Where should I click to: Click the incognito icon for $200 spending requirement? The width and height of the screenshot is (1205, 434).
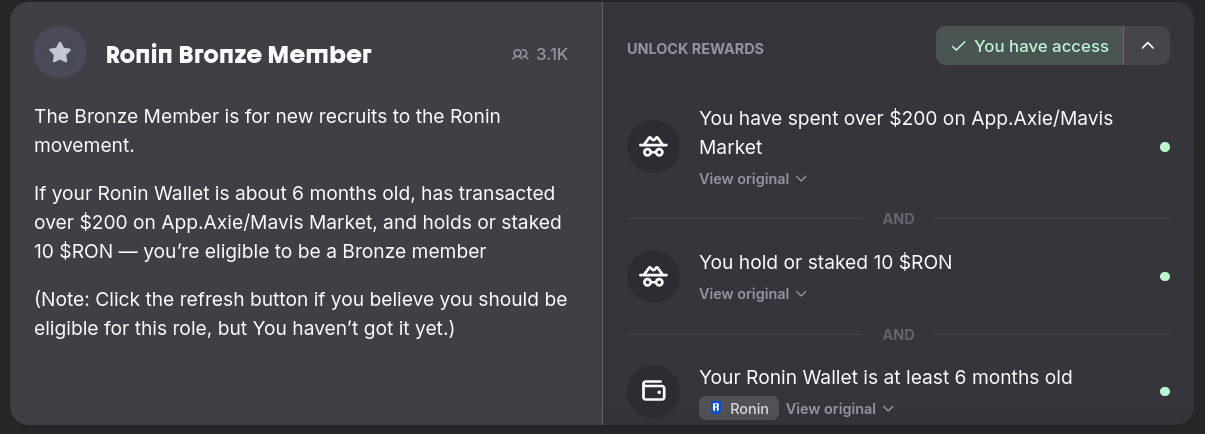point(653,147)
